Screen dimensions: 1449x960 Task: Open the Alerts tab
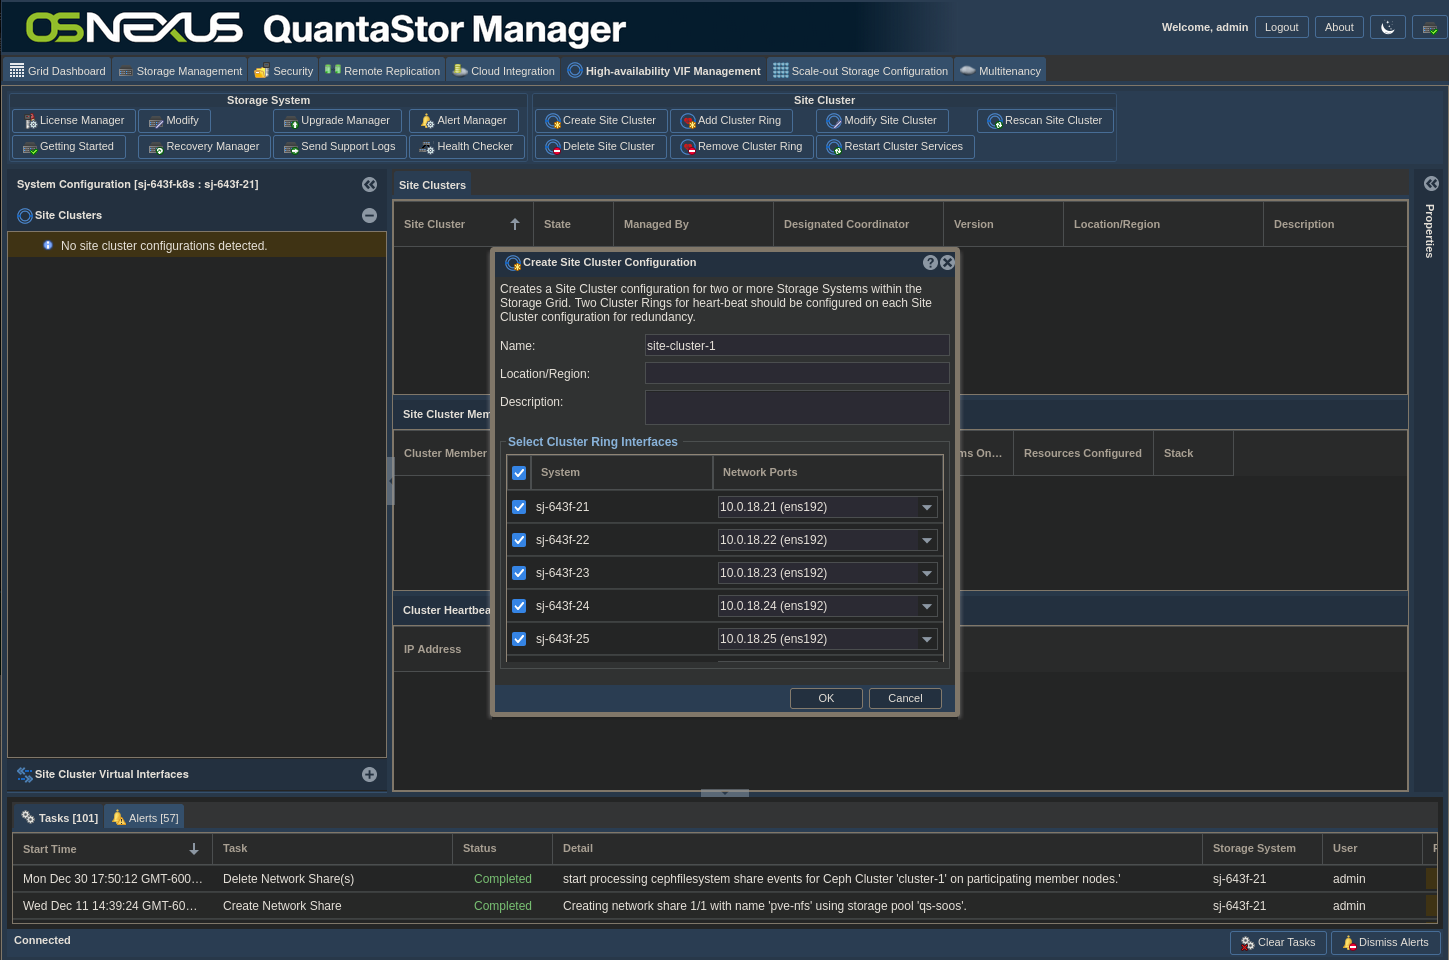coord(145,818)
